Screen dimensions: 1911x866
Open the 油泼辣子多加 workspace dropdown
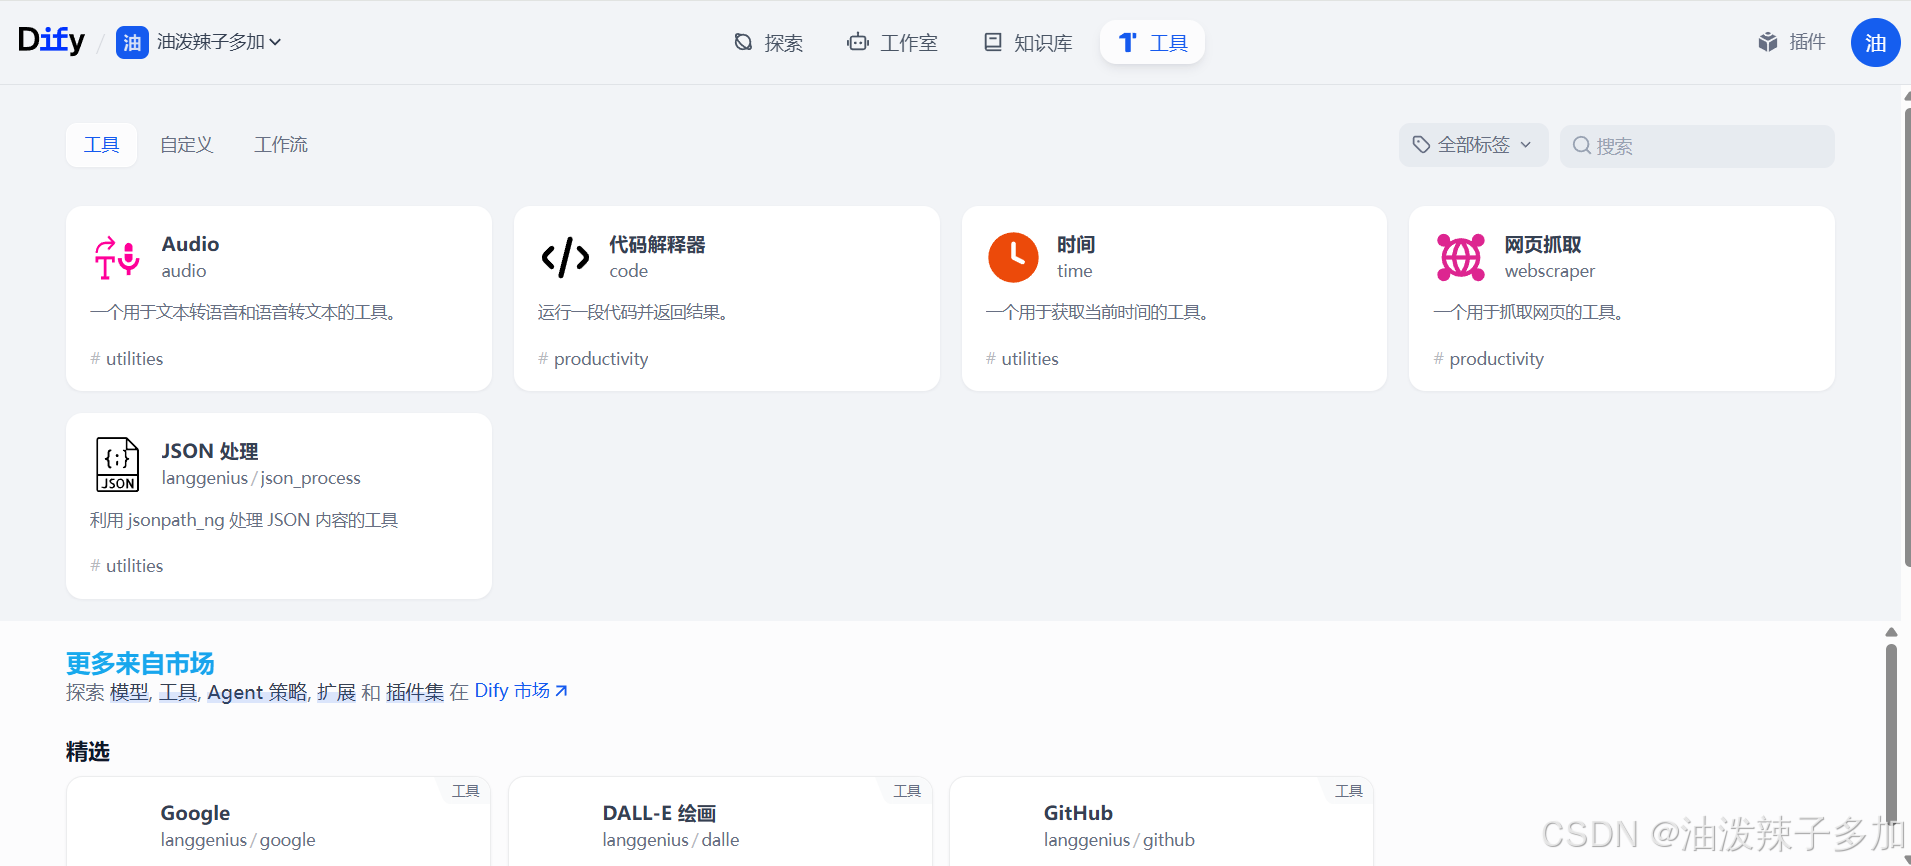click(x=219, y=42)
